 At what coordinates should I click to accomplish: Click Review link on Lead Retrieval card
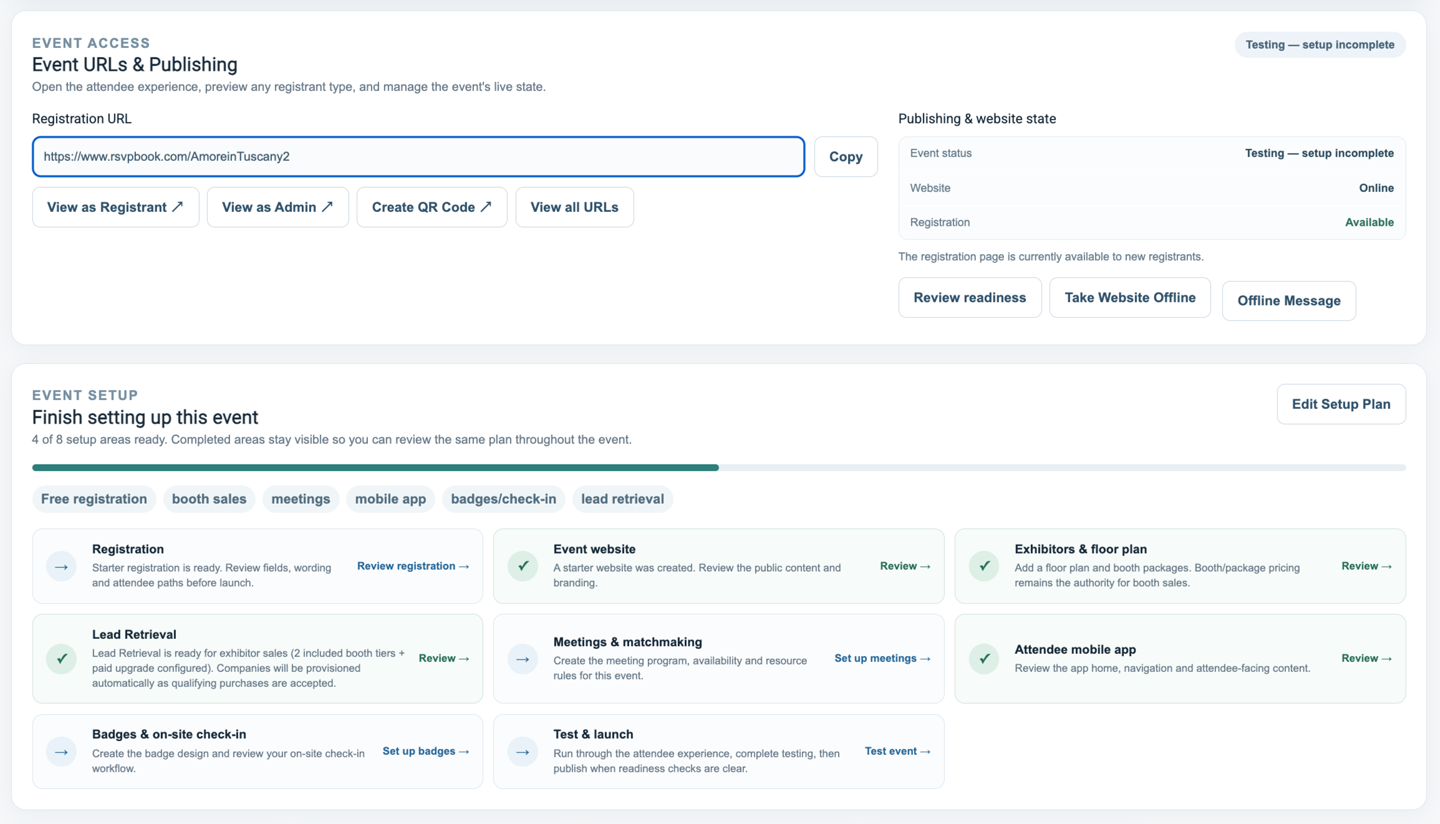444,659
